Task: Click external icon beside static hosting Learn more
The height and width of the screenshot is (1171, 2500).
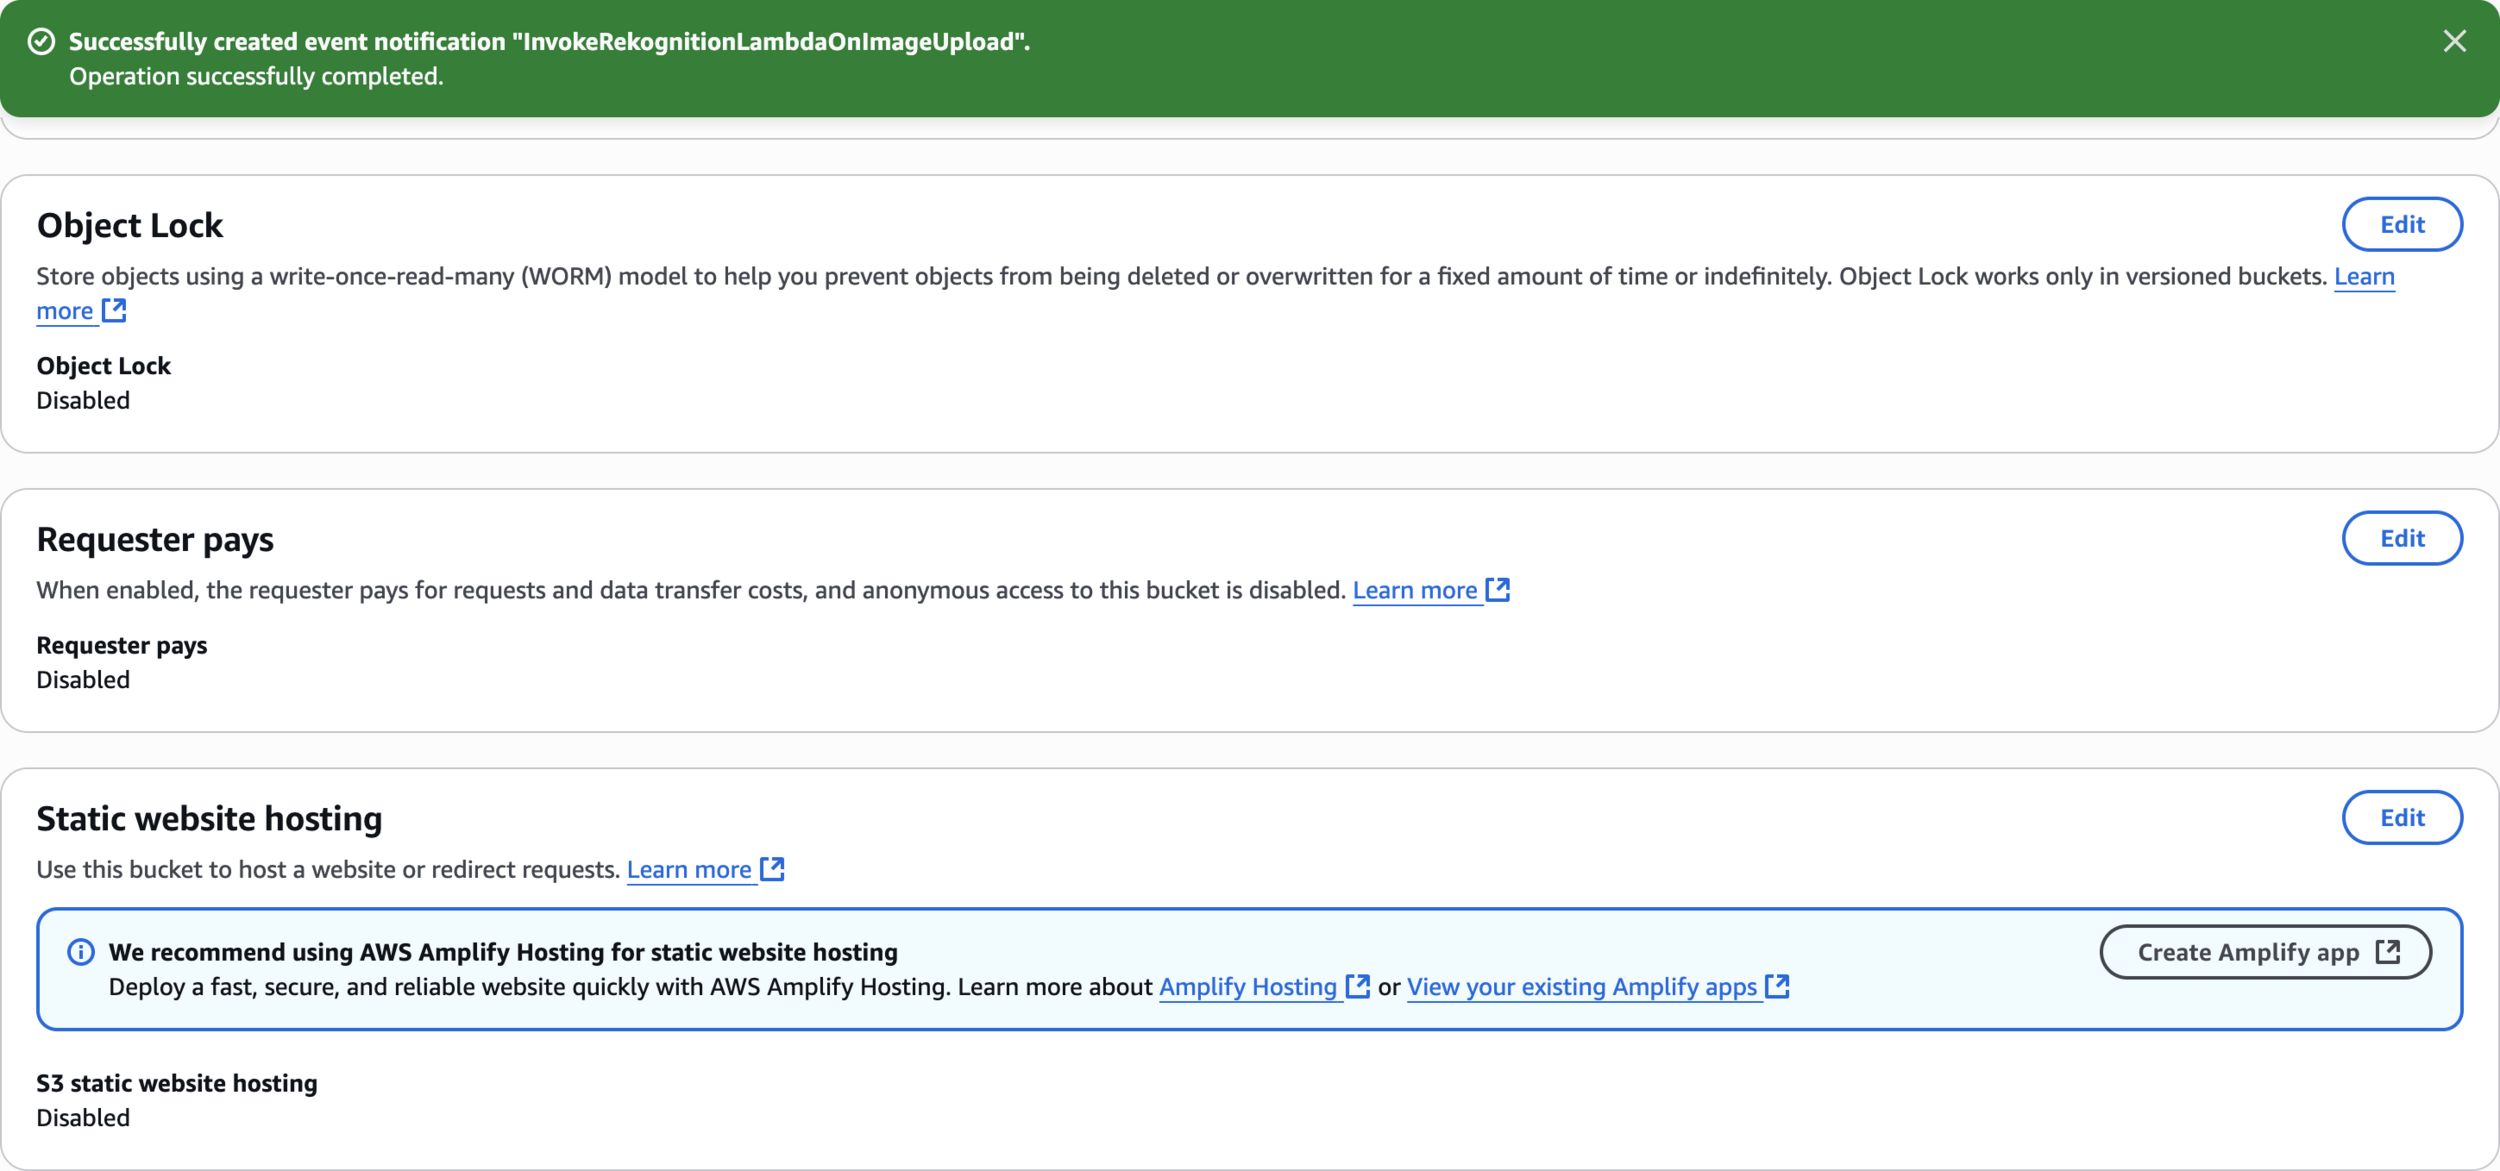Action: pos(772,868)
